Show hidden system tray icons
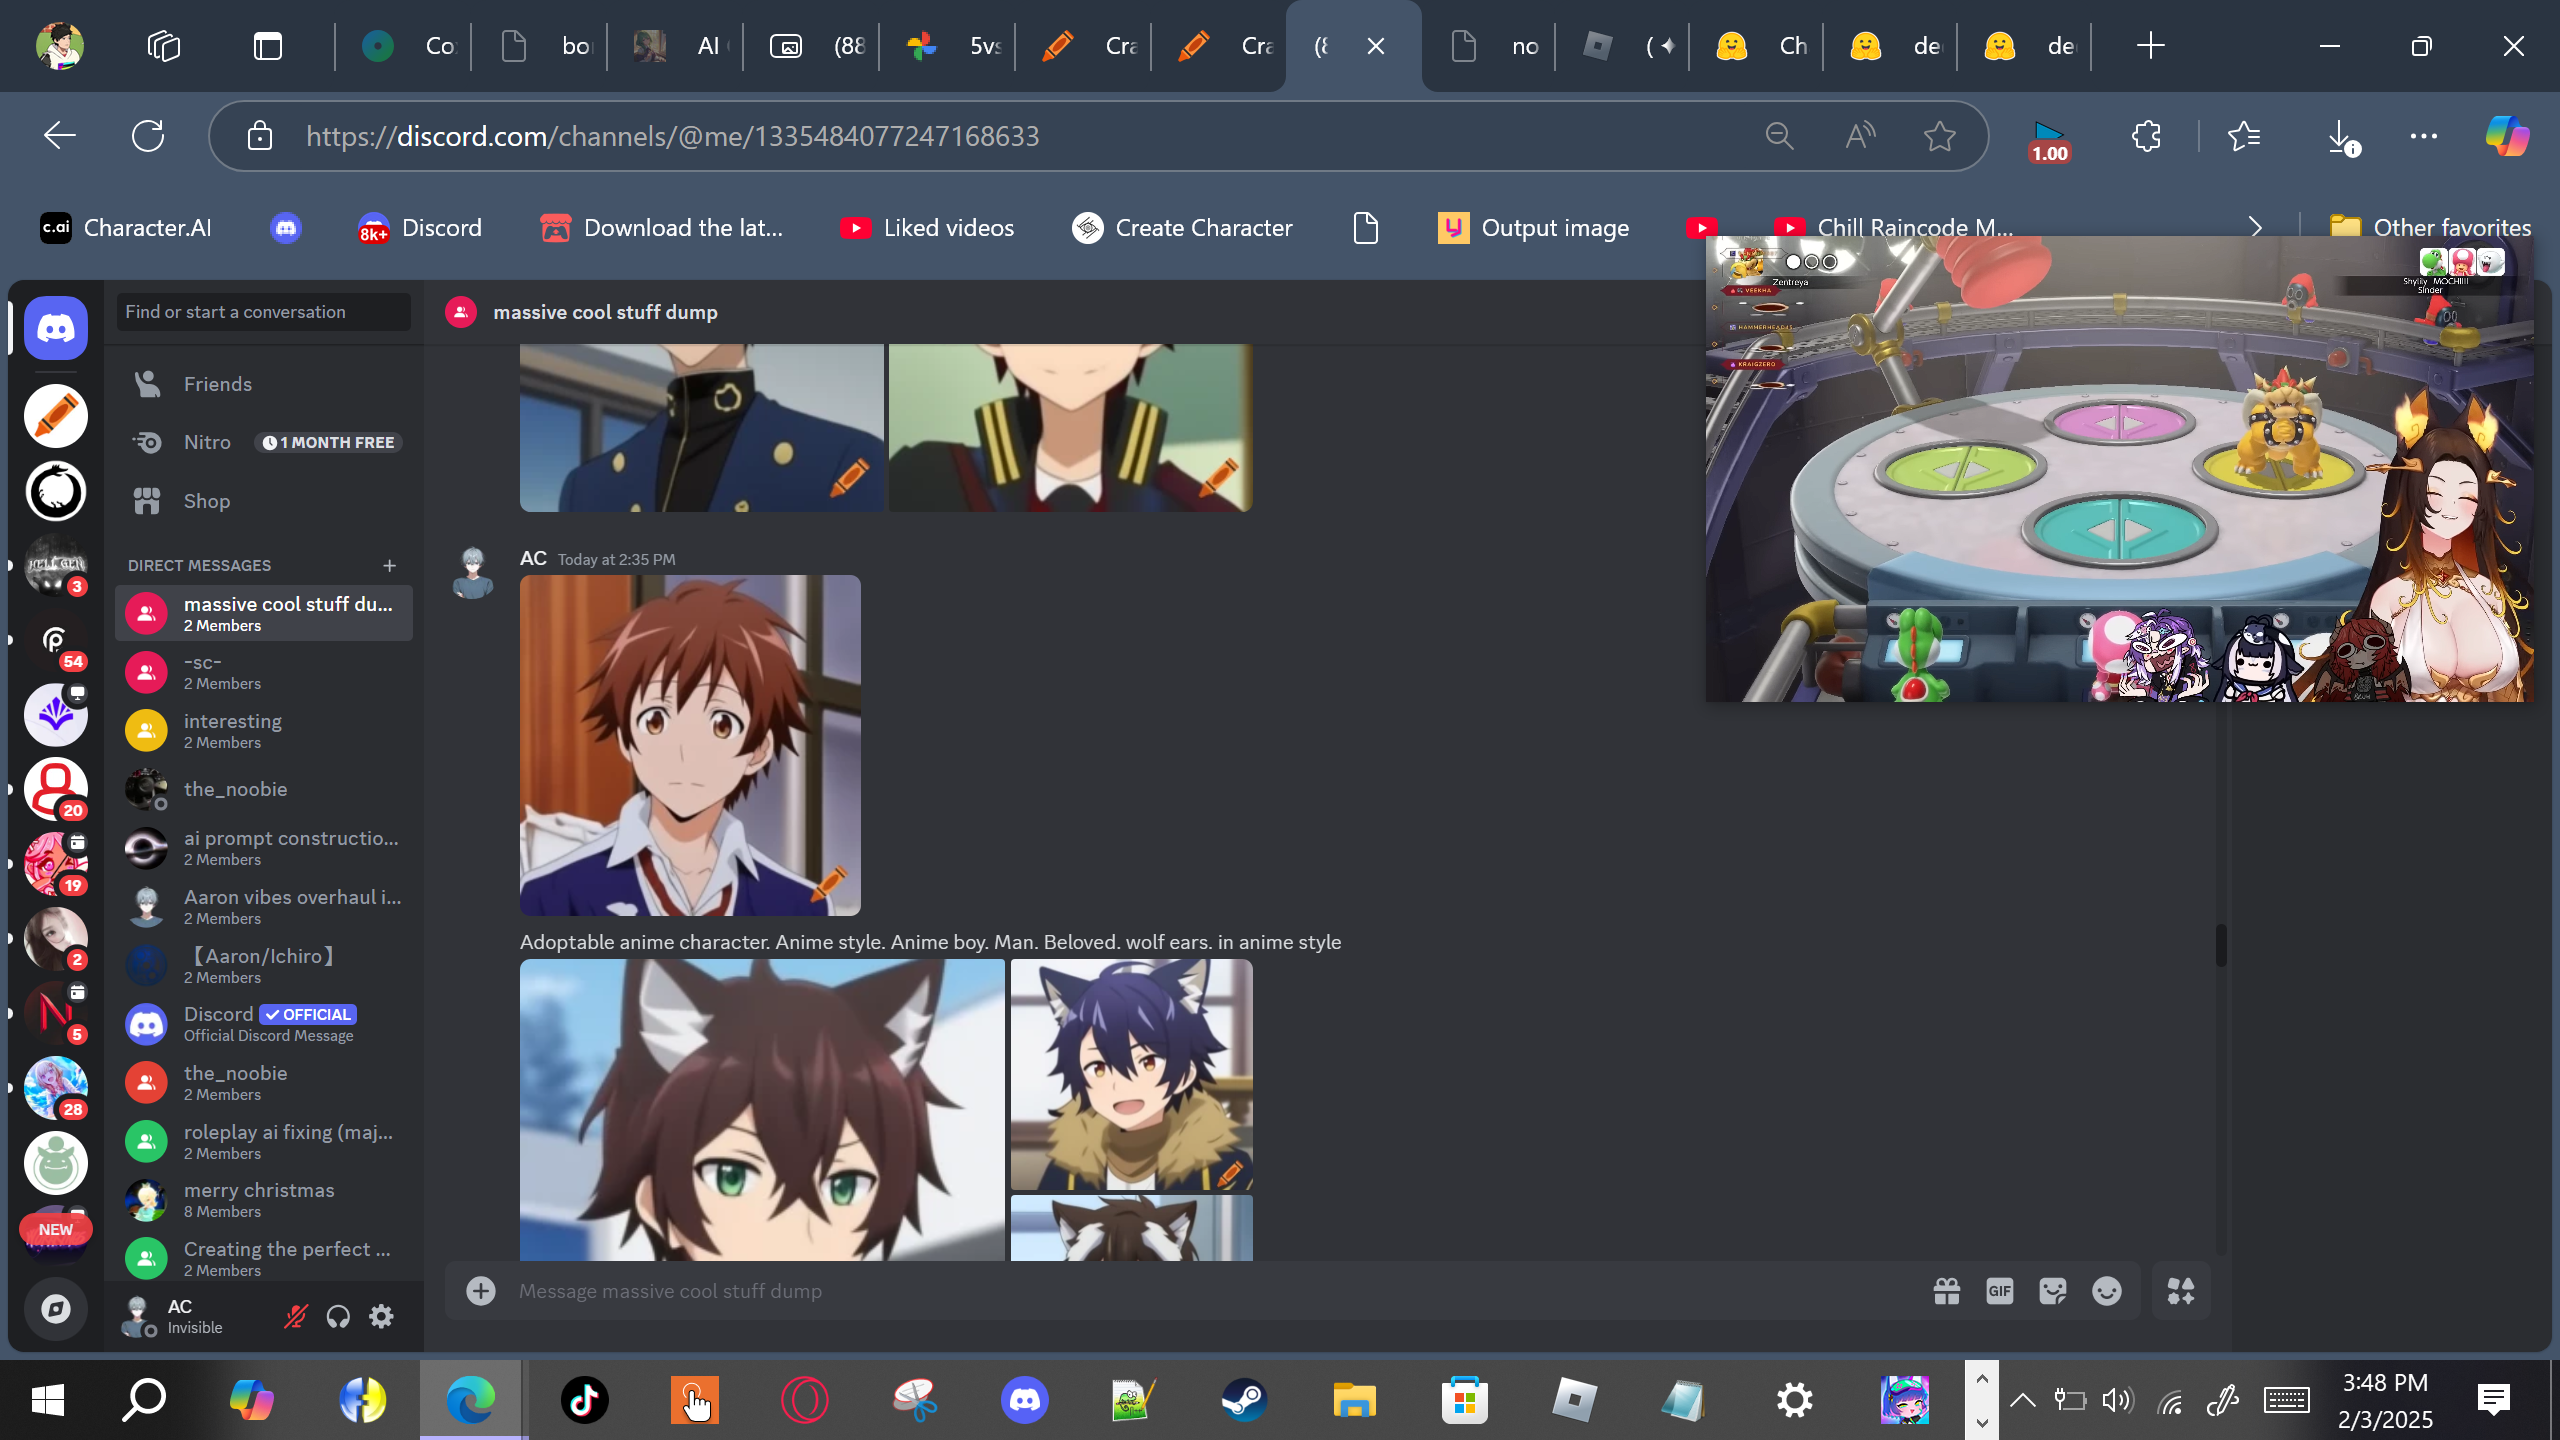The image size is (2560, 1440). (2022, 1400)
